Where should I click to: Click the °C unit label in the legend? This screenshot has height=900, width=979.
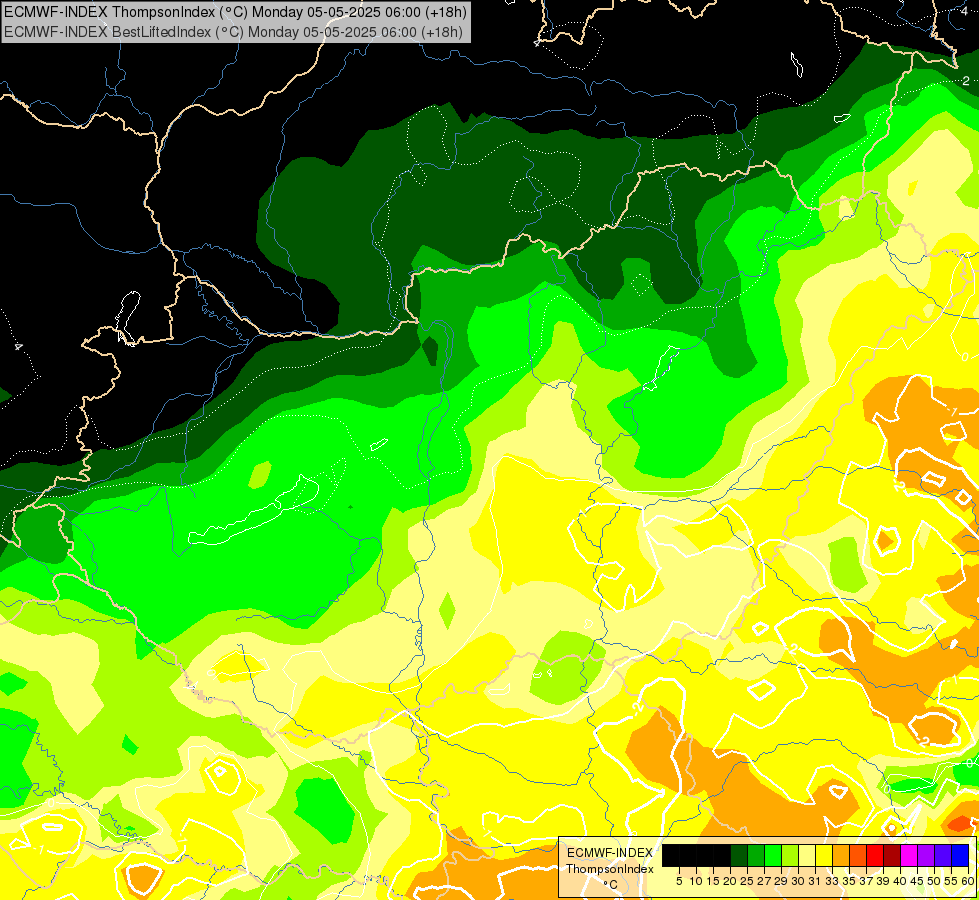tap(611, 885)
